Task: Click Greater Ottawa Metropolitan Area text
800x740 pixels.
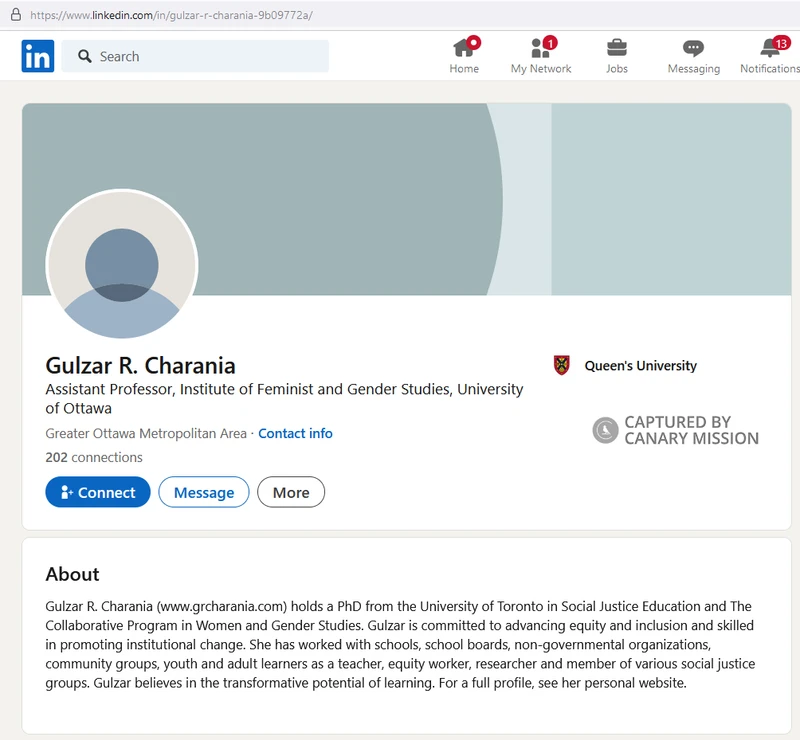Action: [146, 433]
